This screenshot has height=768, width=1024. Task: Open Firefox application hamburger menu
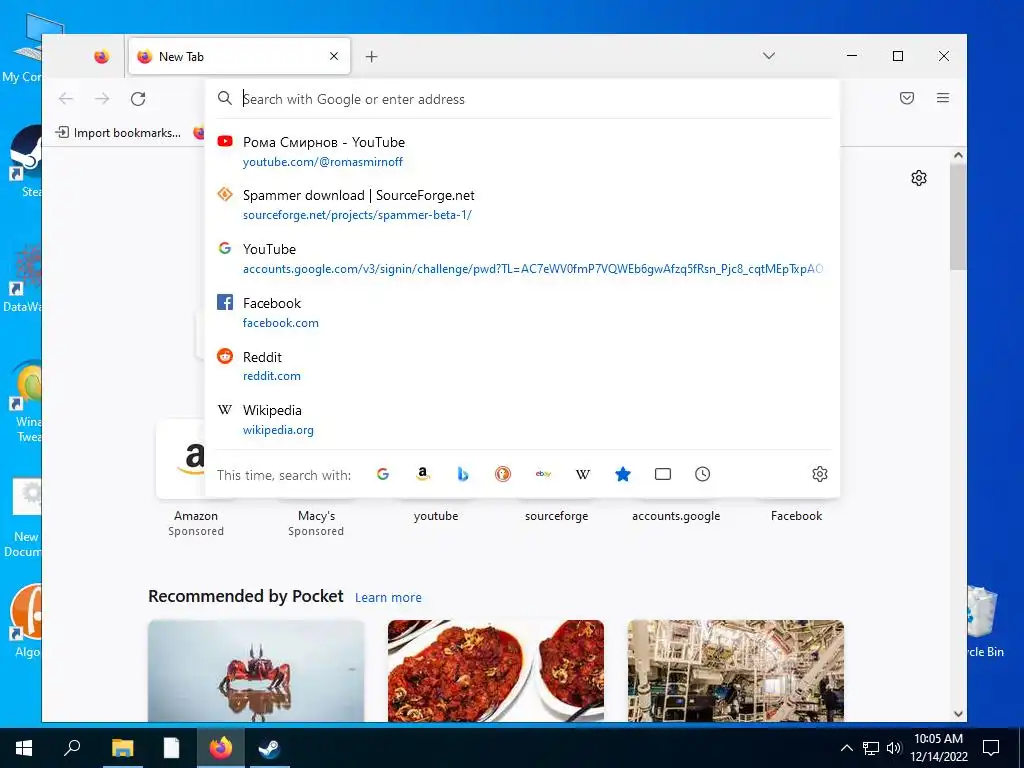pos(943,98)
